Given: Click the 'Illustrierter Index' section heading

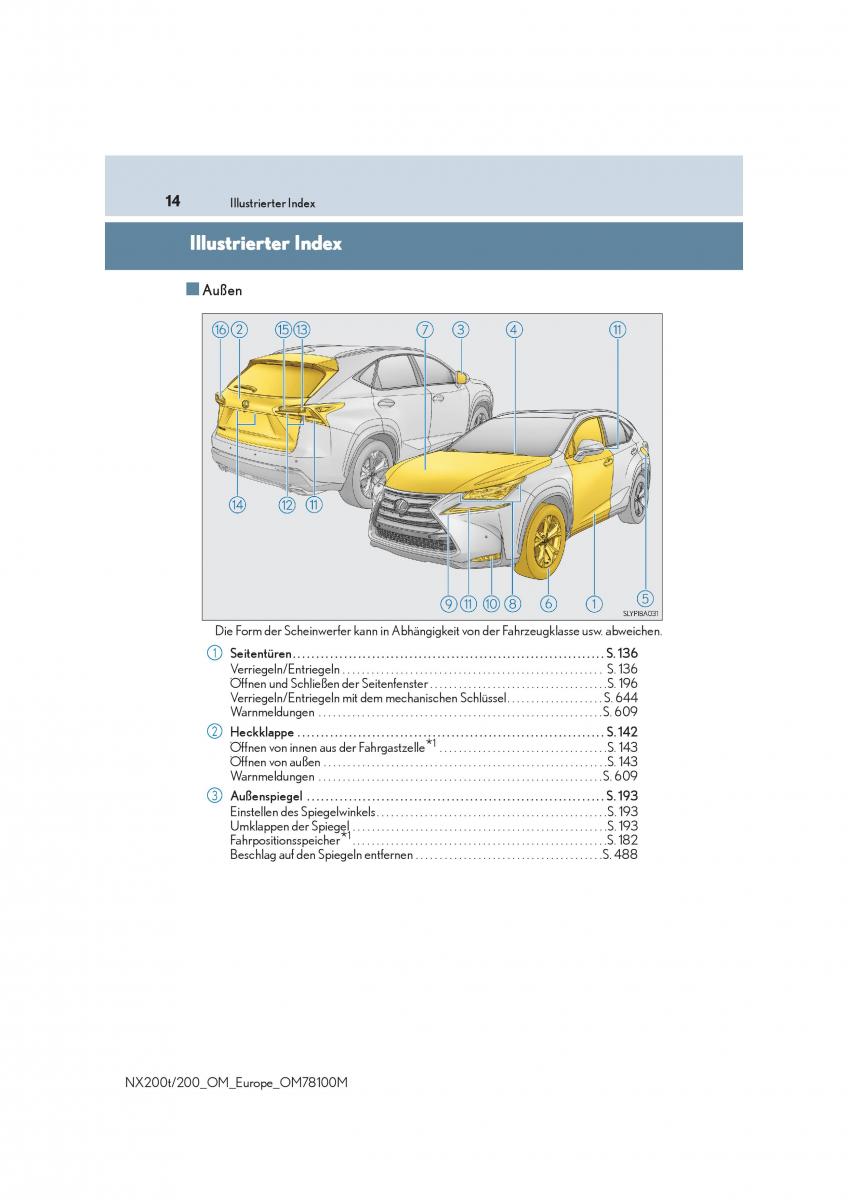Looking at the screenshot, I should pos(265,243).
